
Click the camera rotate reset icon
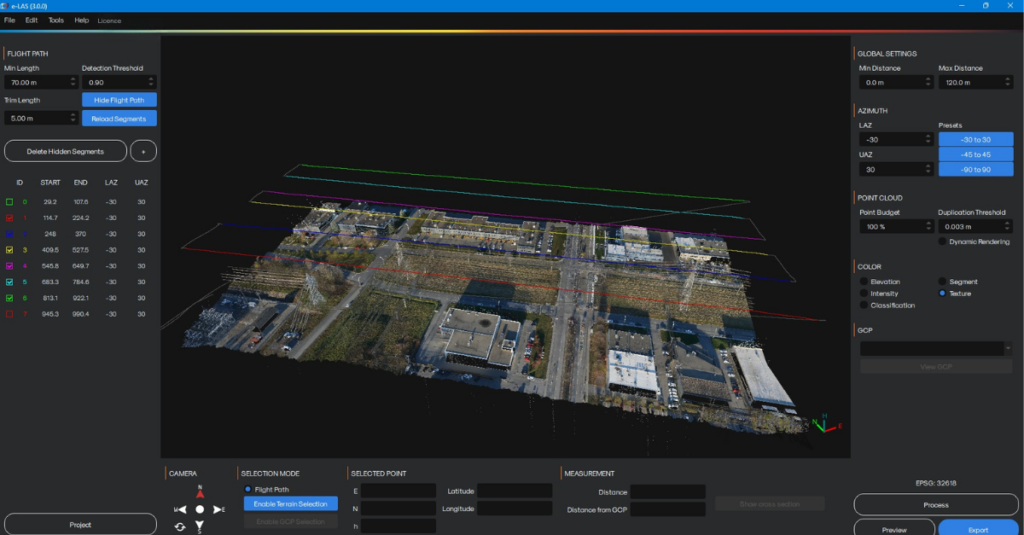coord(179,526)
